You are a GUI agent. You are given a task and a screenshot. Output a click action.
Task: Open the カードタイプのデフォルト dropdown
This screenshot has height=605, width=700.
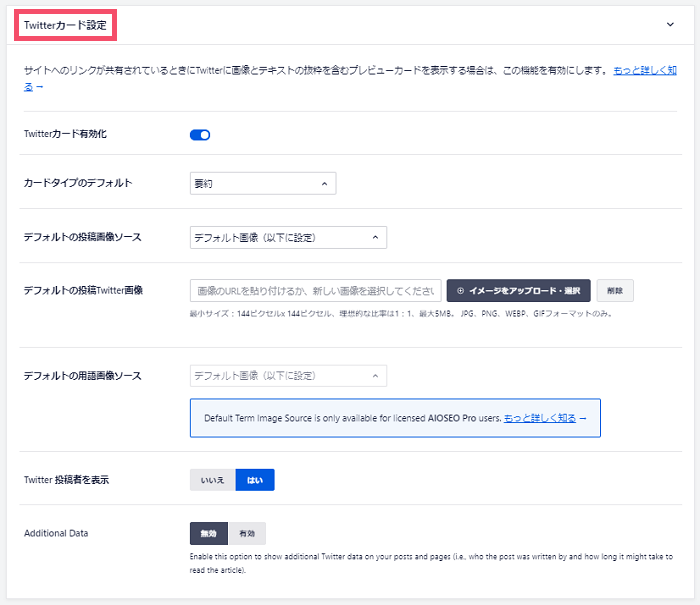click(x=263, y=184)
